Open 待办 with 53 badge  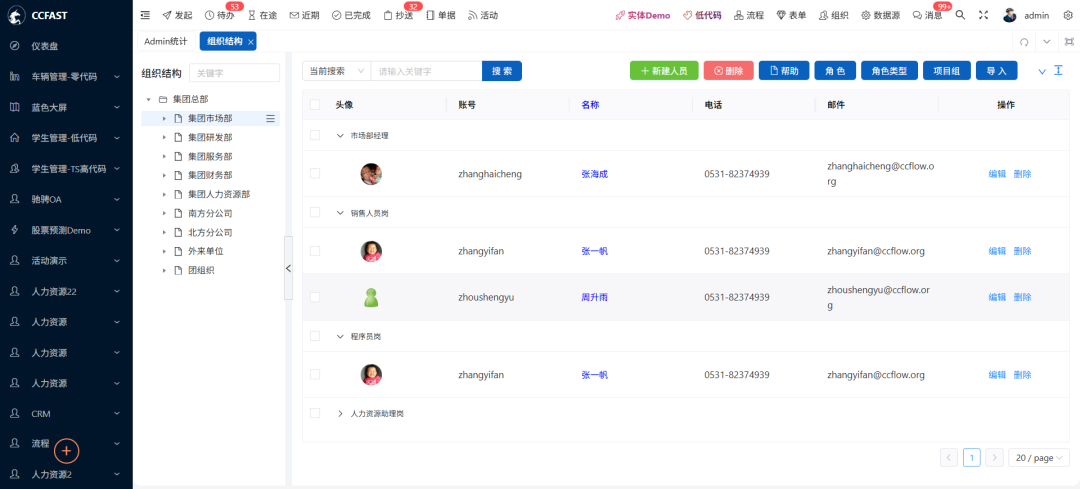pyautogui.click(x=219, y=15)
